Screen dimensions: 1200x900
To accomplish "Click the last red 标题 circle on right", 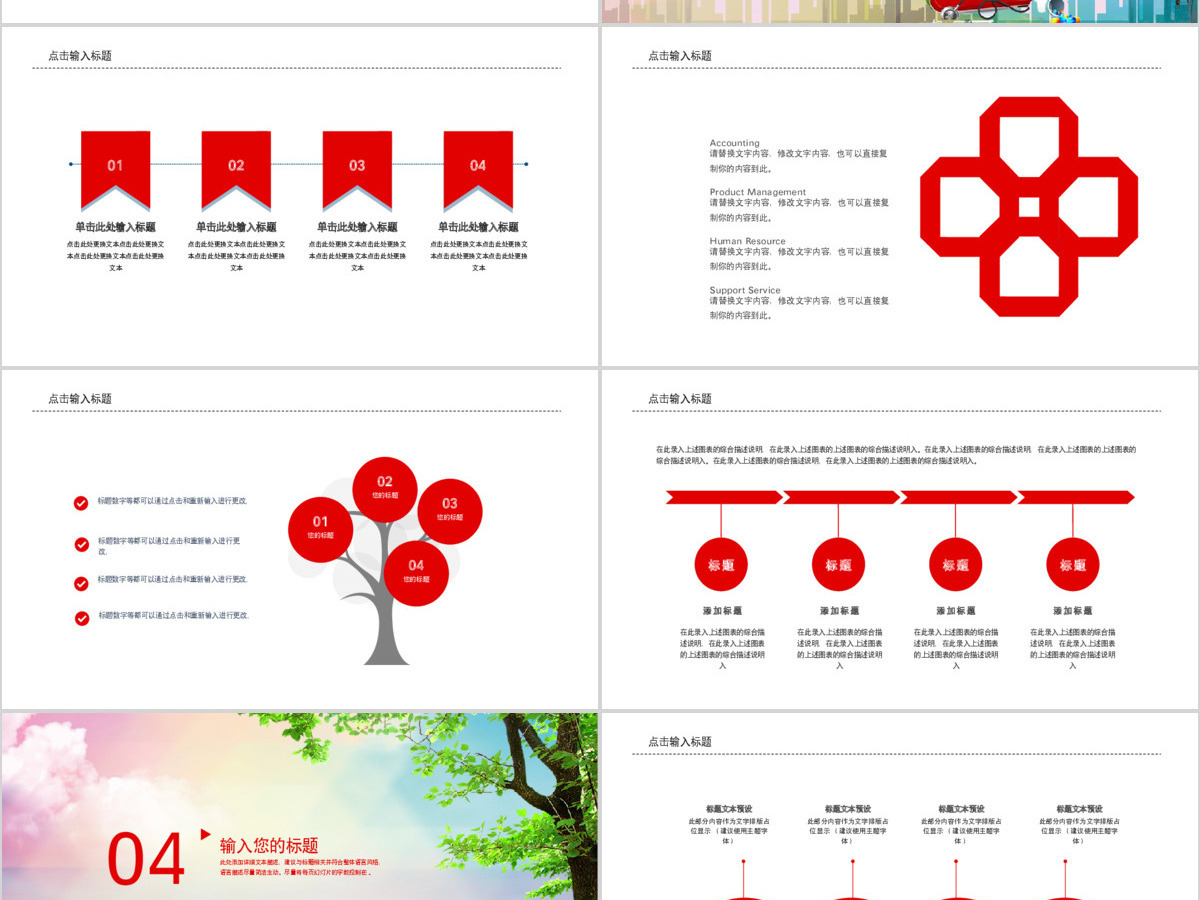I will [x=1073, y=565].
